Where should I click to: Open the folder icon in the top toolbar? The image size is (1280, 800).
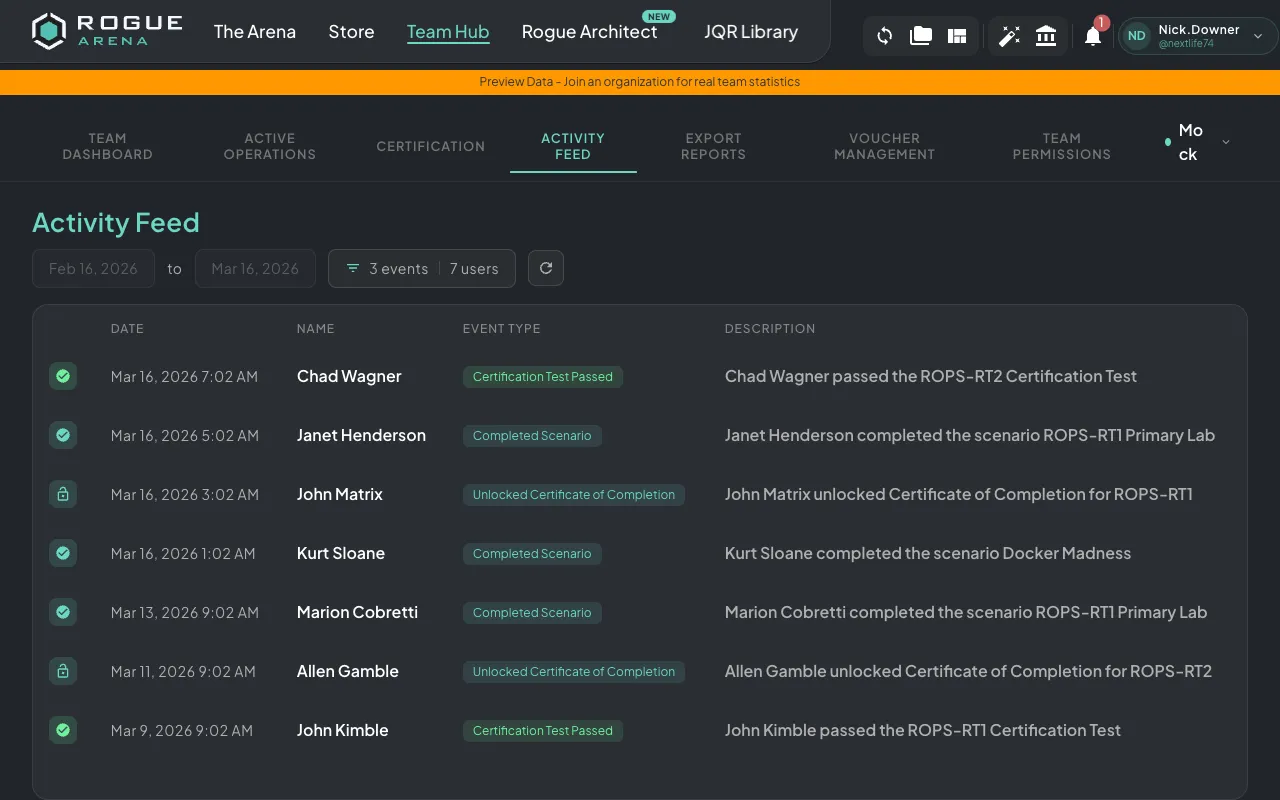click(x=920, y=35)
